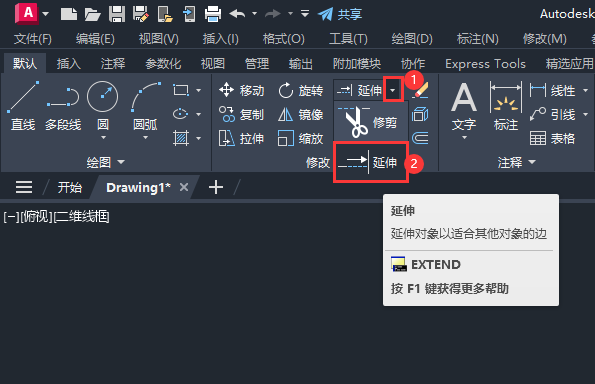Screen dimensions: 595x384
Task: Open the 格式(O) menu
Action: (x=284, y=39)
